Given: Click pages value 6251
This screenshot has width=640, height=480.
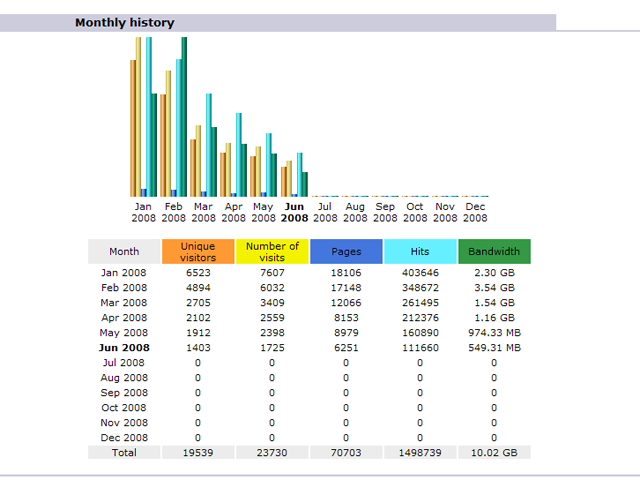Looking at the screenshot, I should [x=346, y=348].
